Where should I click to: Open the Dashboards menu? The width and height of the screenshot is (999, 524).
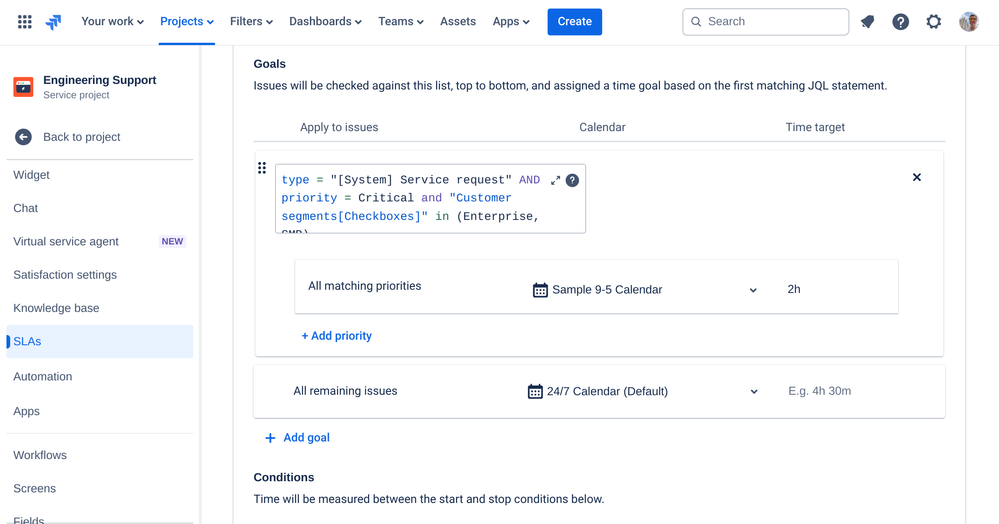pyautogui.click(x=325, y=22)
